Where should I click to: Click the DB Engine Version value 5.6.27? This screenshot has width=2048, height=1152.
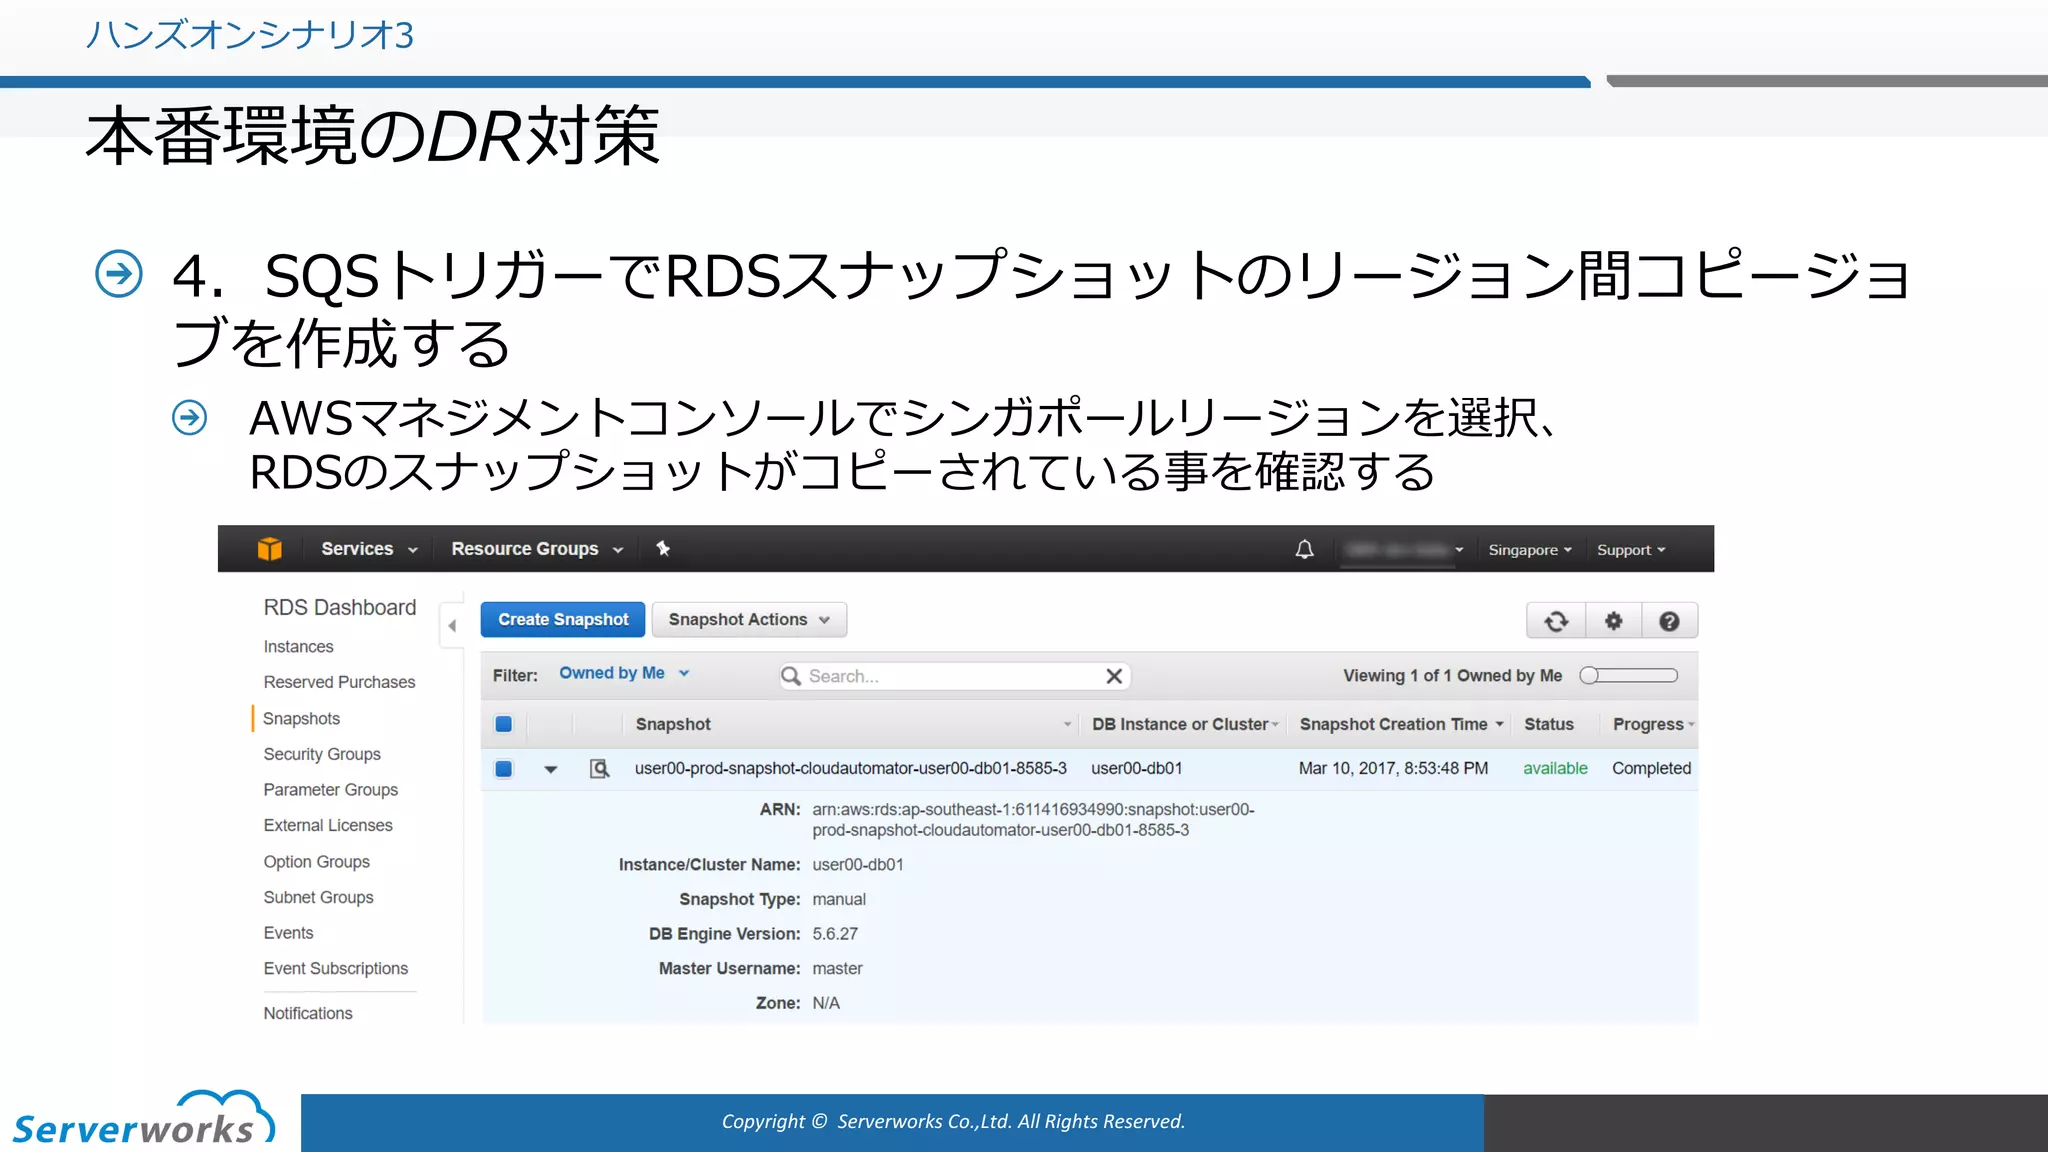click(835, 934)
